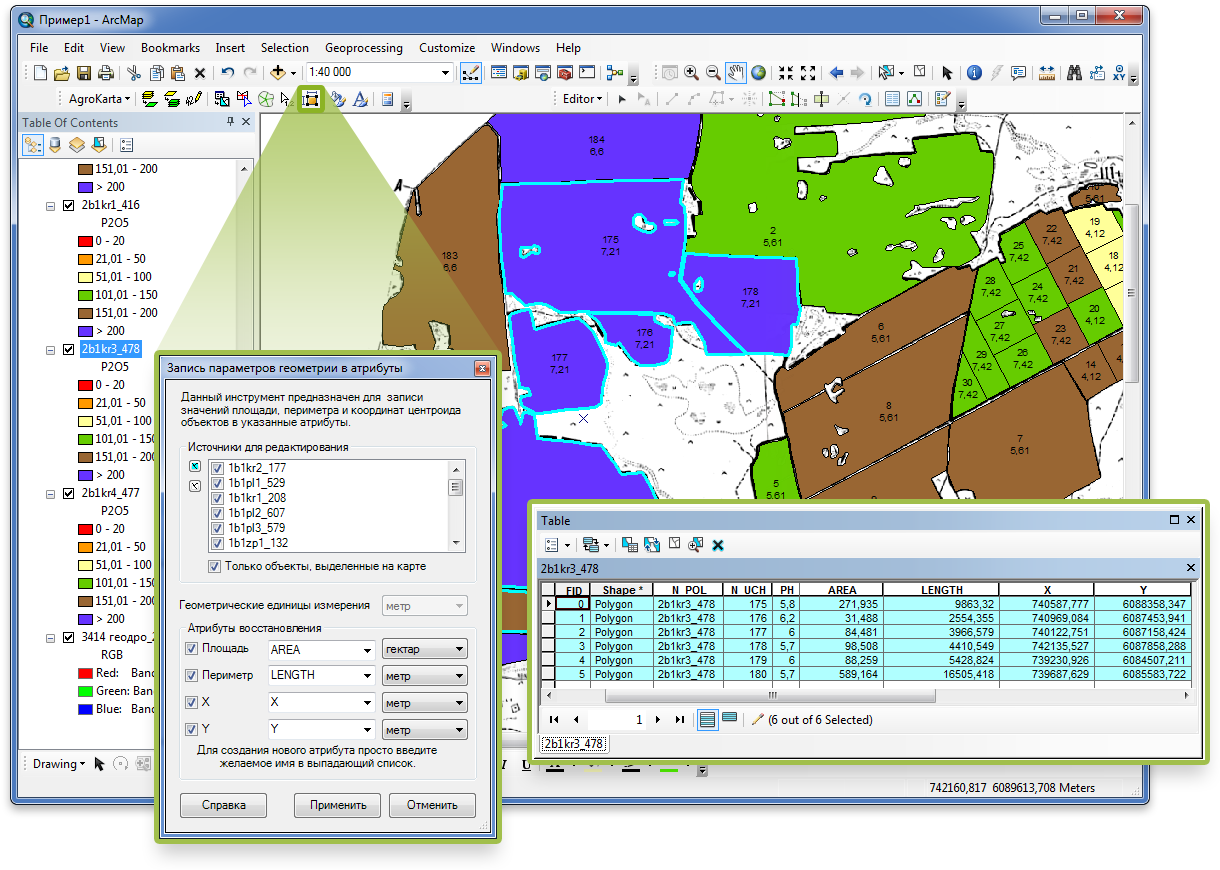Click the New document icon
Image resolution: width=1220 pixels, height=870 pixels.
40,73
